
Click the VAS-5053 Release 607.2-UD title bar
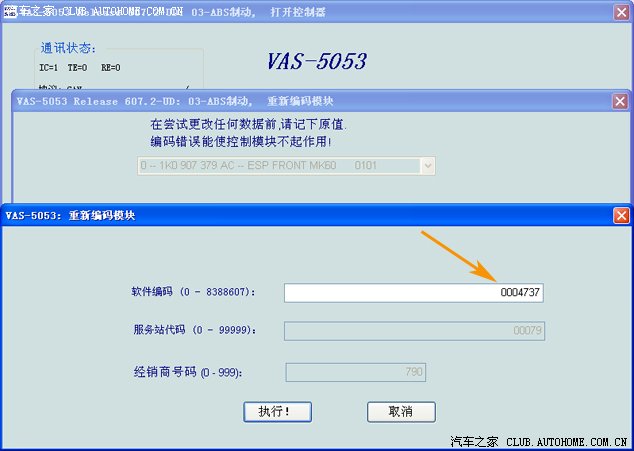pyautogui.click(x=300, y=101)
